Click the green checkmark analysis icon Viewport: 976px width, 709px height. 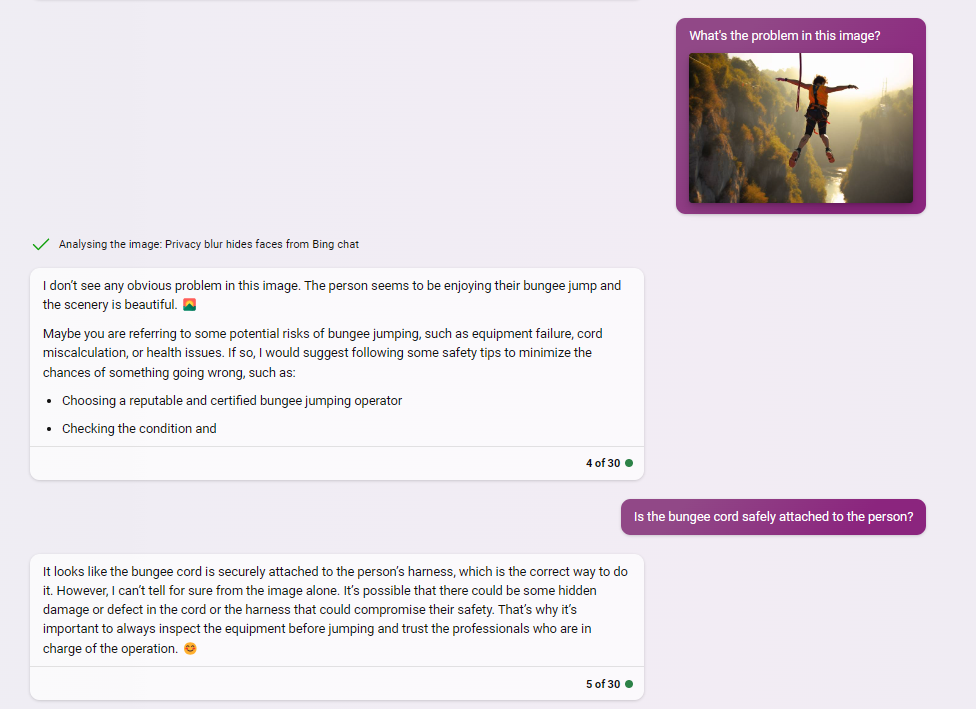tap(40, 243)
